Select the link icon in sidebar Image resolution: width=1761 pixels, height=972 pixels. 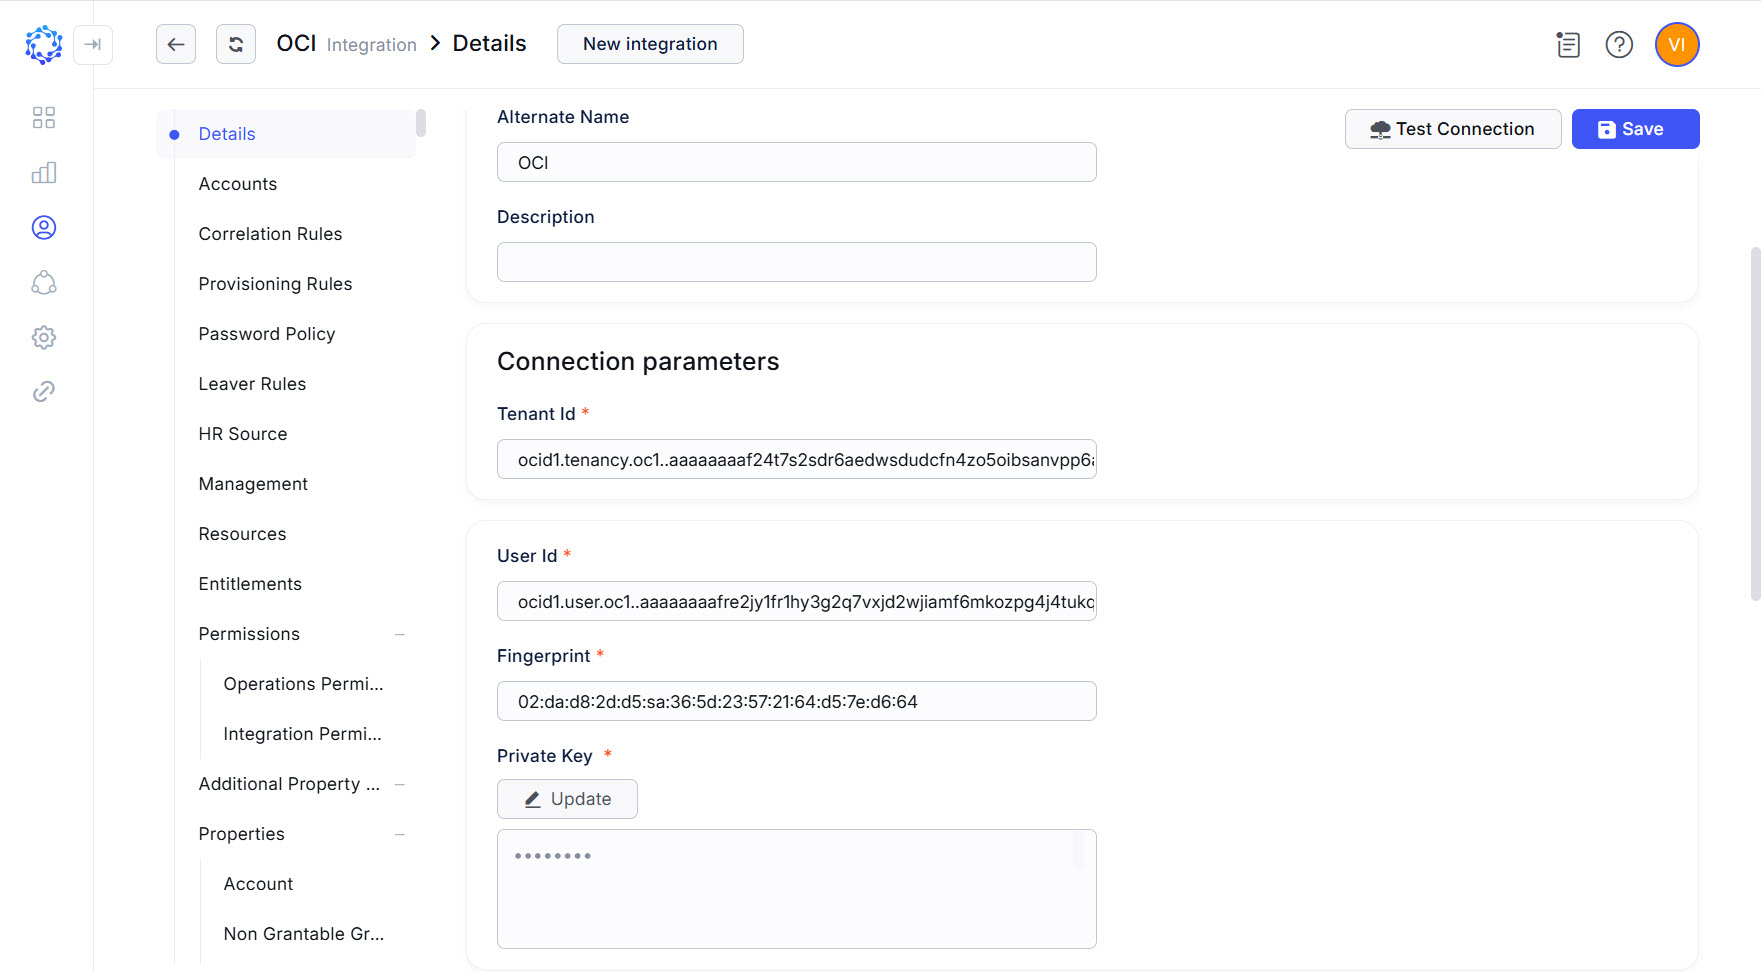[43, 390]
